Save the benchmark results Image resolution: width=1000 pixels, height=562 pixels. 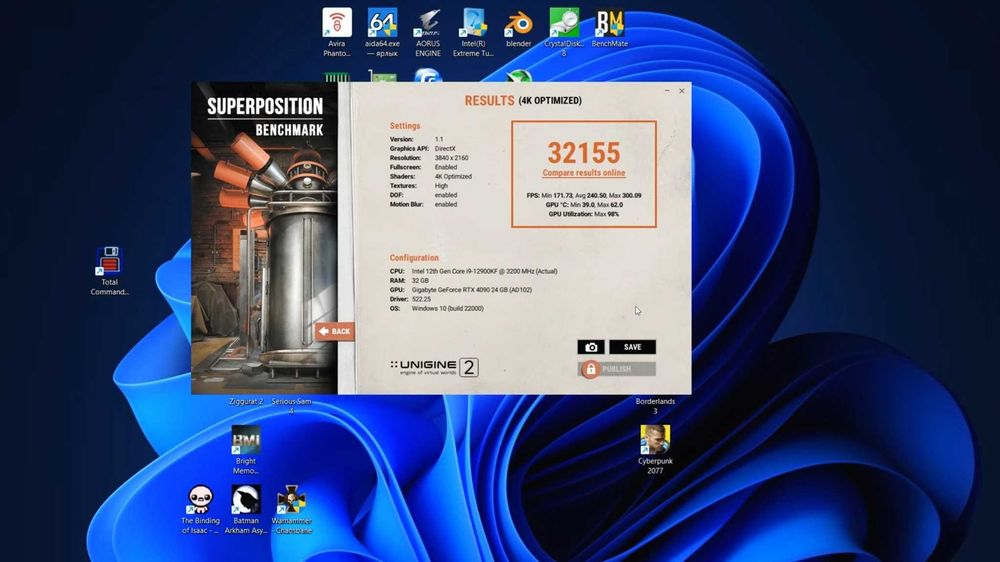click(632, 347)
